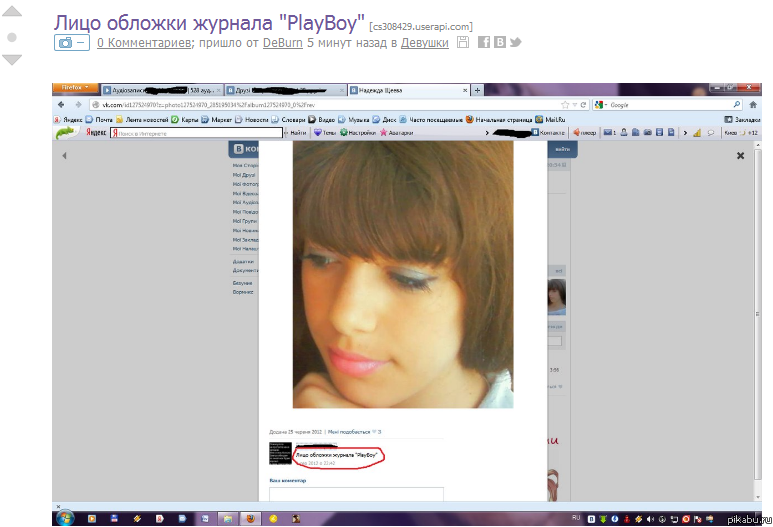Click the large portrait photo in the viewer
773x527 pixels.
coord(403,275)
